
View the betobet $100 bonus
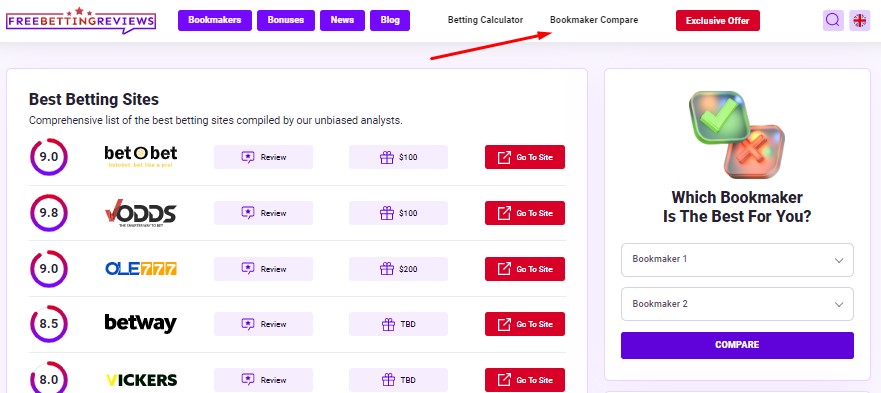click(398, 157)
